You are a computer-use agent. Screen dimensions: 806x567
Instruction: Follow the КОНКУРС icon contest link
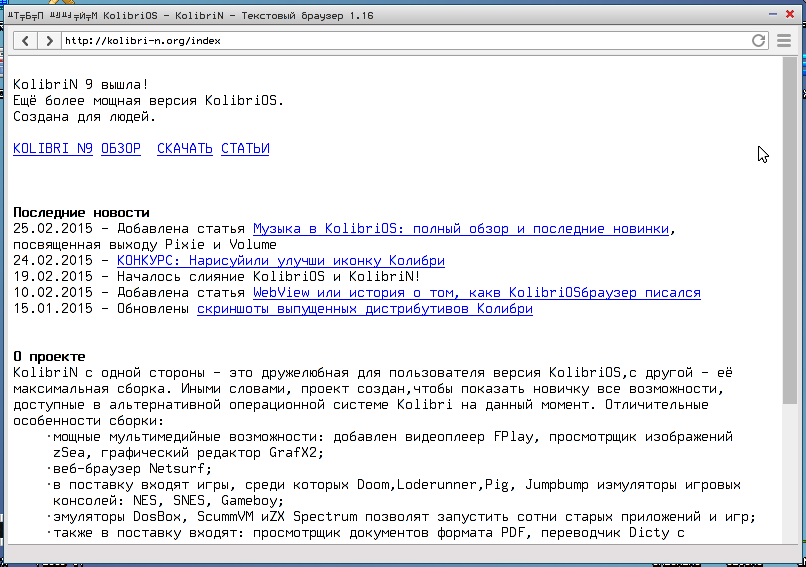point(280,261)
